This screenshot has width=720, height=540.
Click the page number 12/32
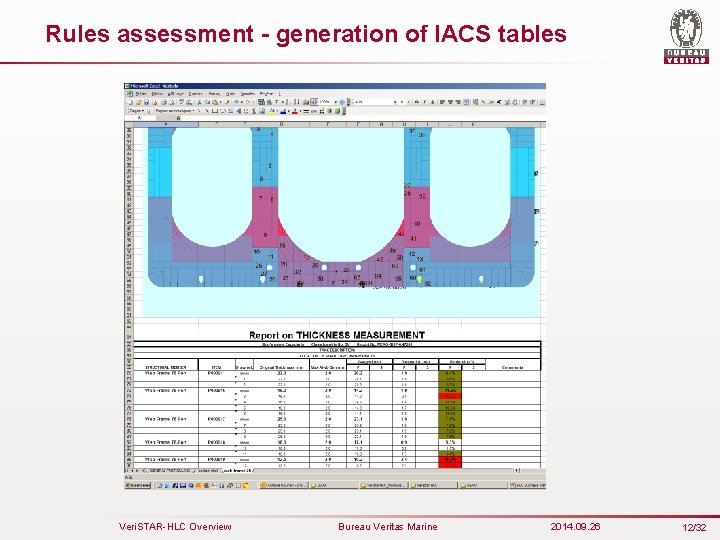click(x=694, y=528)
